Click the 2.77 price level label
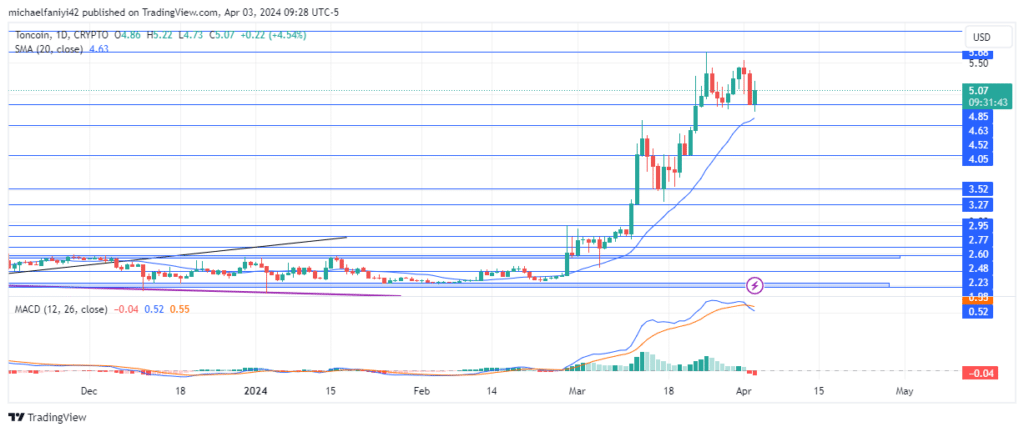The image size is (1024, 432). coord(978,240)
